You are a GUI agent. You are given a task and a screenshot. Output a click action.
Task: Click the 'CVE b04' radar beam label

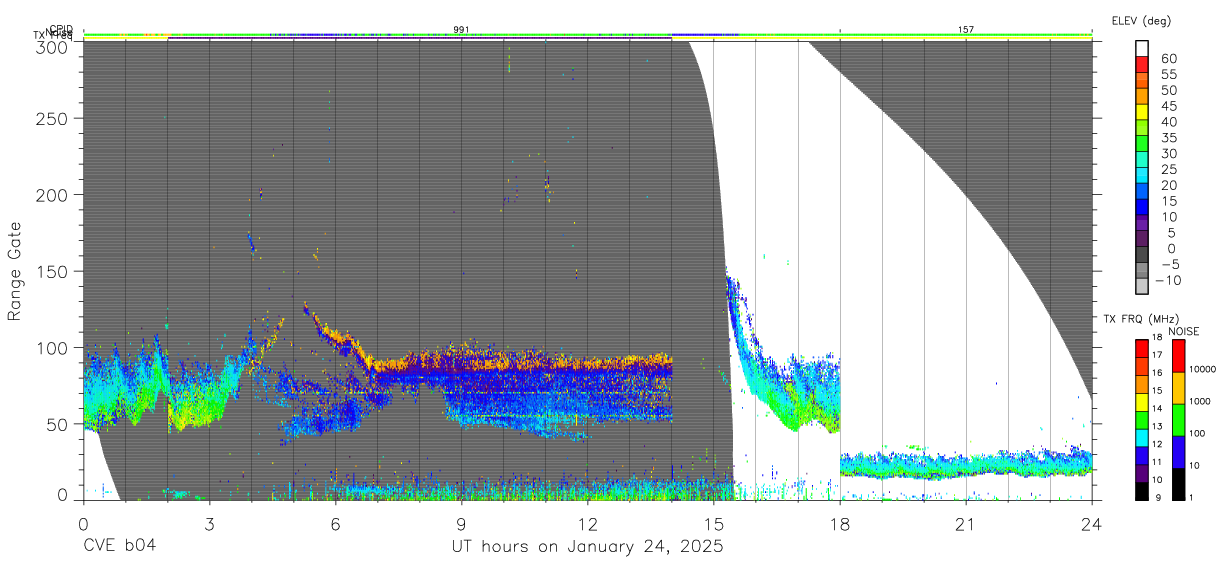[x=120, y=547]
